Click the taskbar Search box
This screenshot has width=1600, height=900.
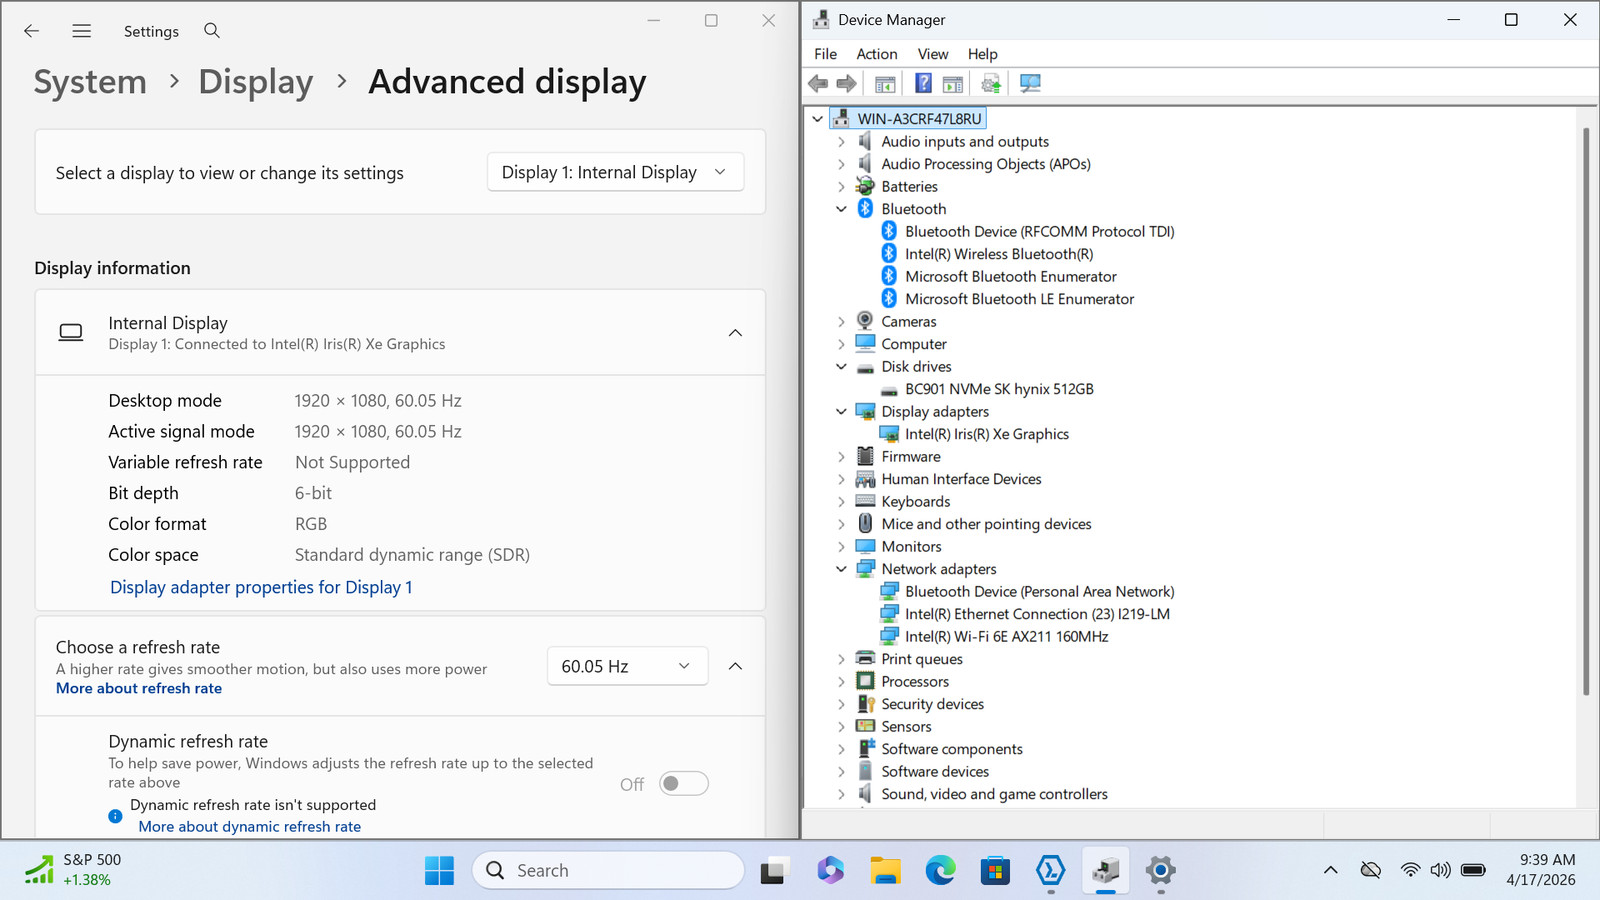pos(608,871)
